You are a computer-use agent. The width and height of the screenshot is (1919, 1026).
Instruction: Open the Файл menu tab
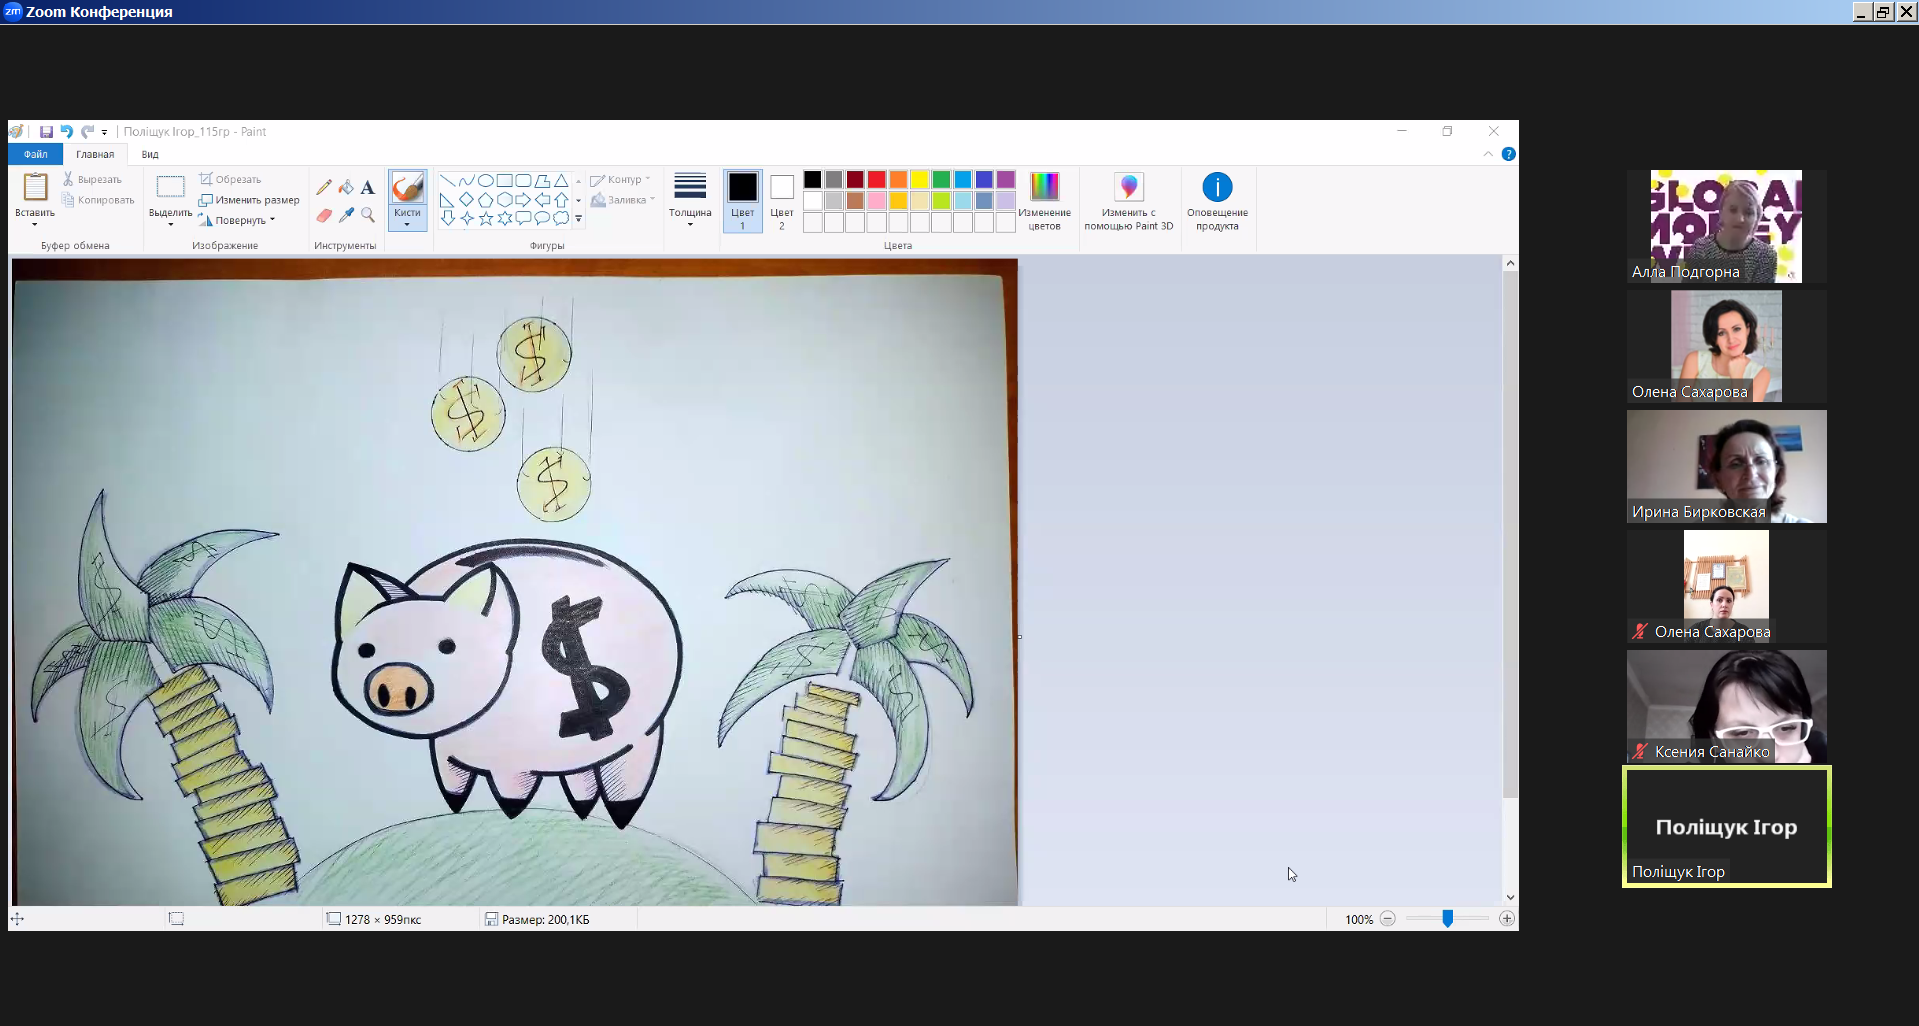[36, 154]
